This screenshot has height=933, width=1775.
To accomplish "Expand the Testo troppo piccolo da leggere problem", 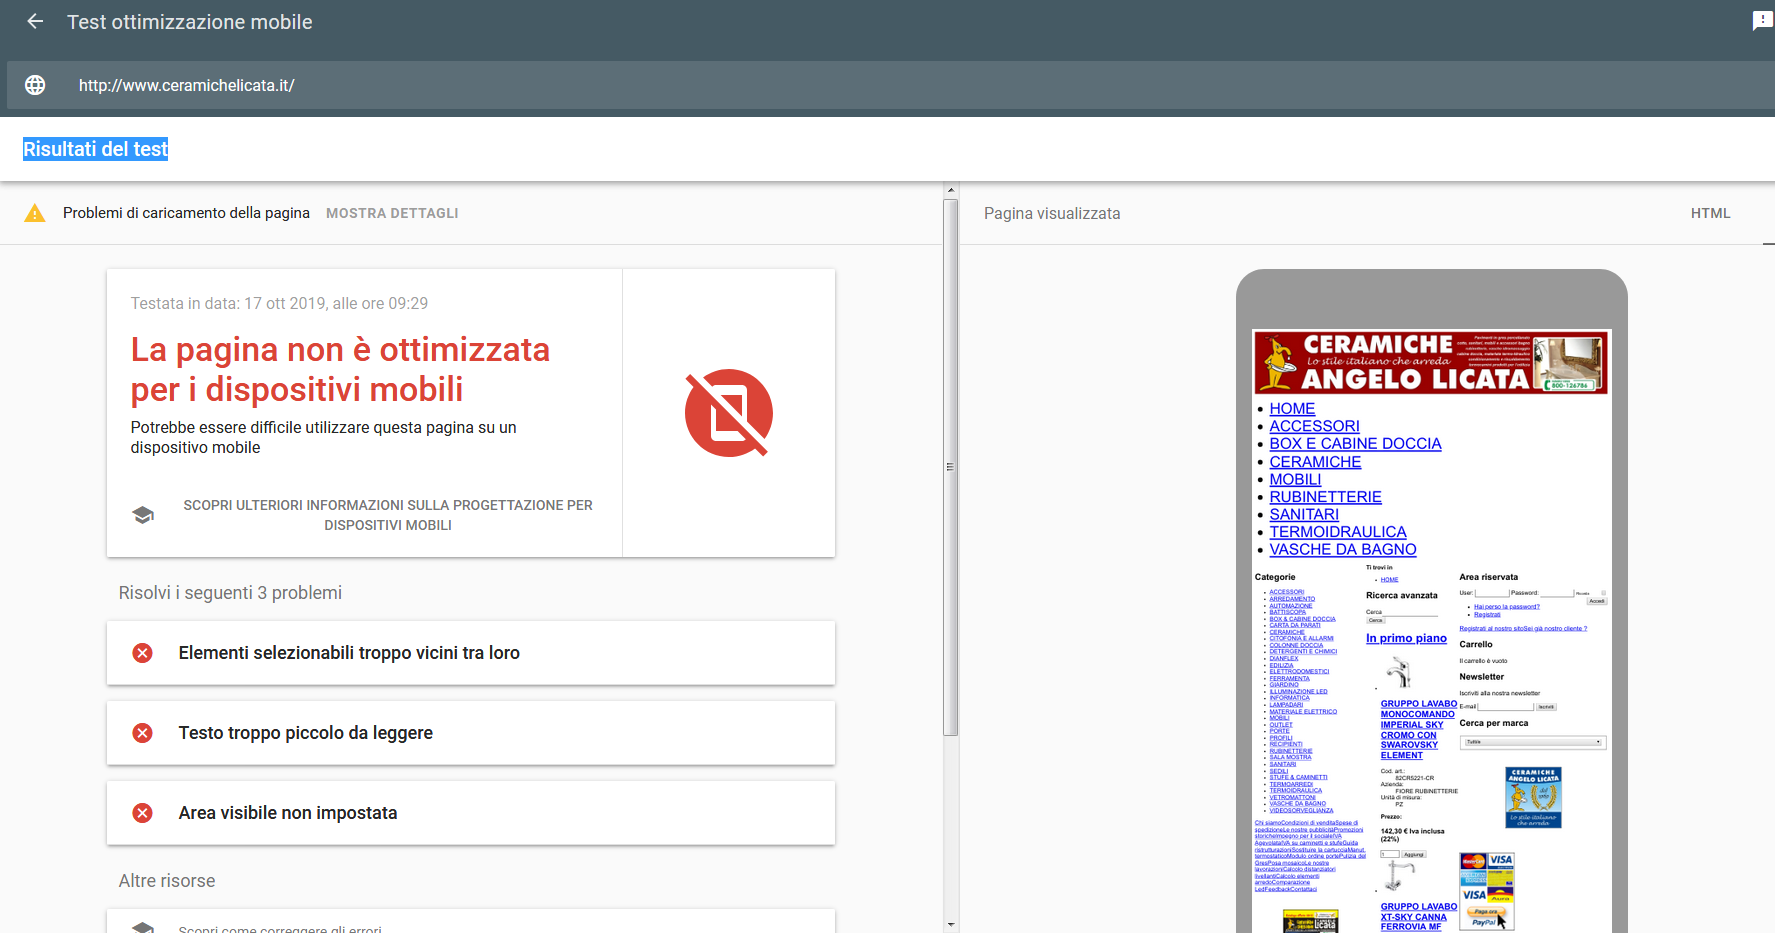I will [x=471, y=733].
